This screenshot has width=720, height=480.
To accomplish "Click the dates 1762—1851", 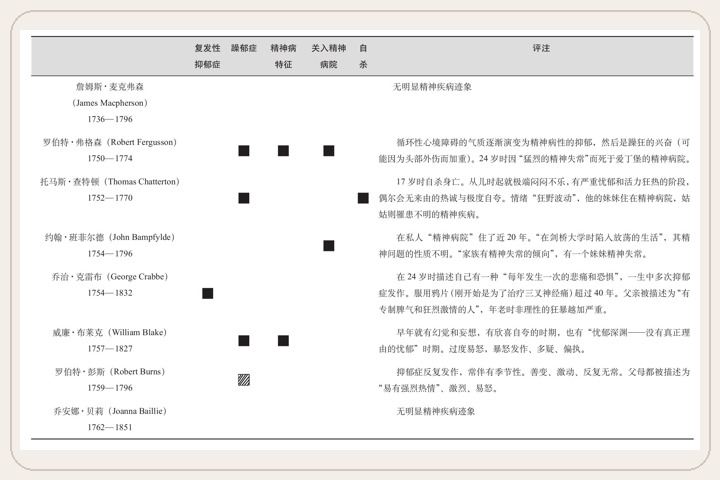I will [x=110, y=427].
